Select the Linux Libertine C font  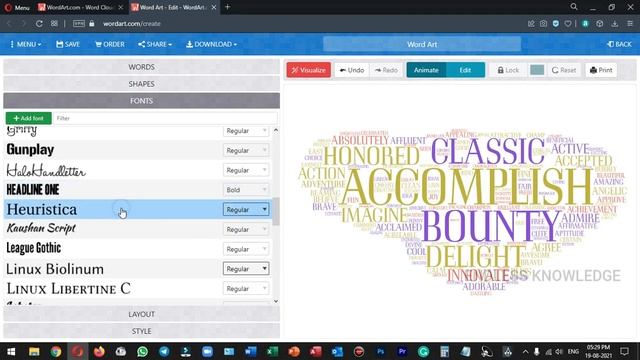tap(68, 289)
